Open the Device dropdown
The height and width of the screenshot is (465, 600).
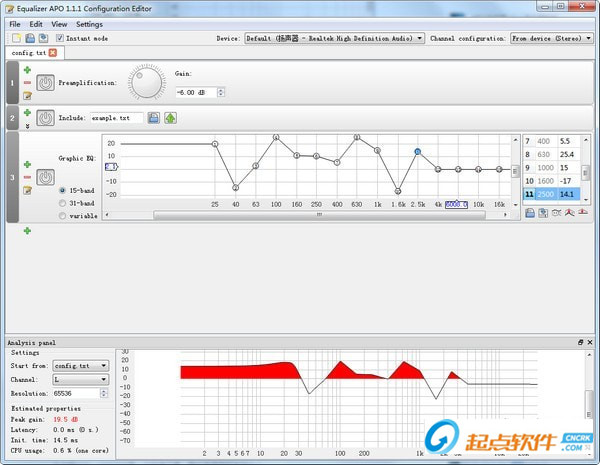coord(334,38)
